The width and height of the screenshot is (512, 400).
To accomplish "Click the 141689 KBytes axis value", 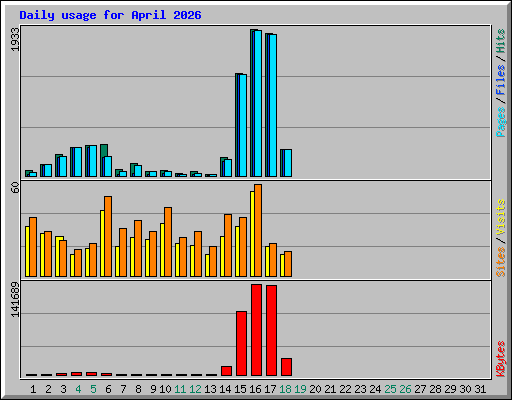I will pyautogui.click(x=15, y=299).
